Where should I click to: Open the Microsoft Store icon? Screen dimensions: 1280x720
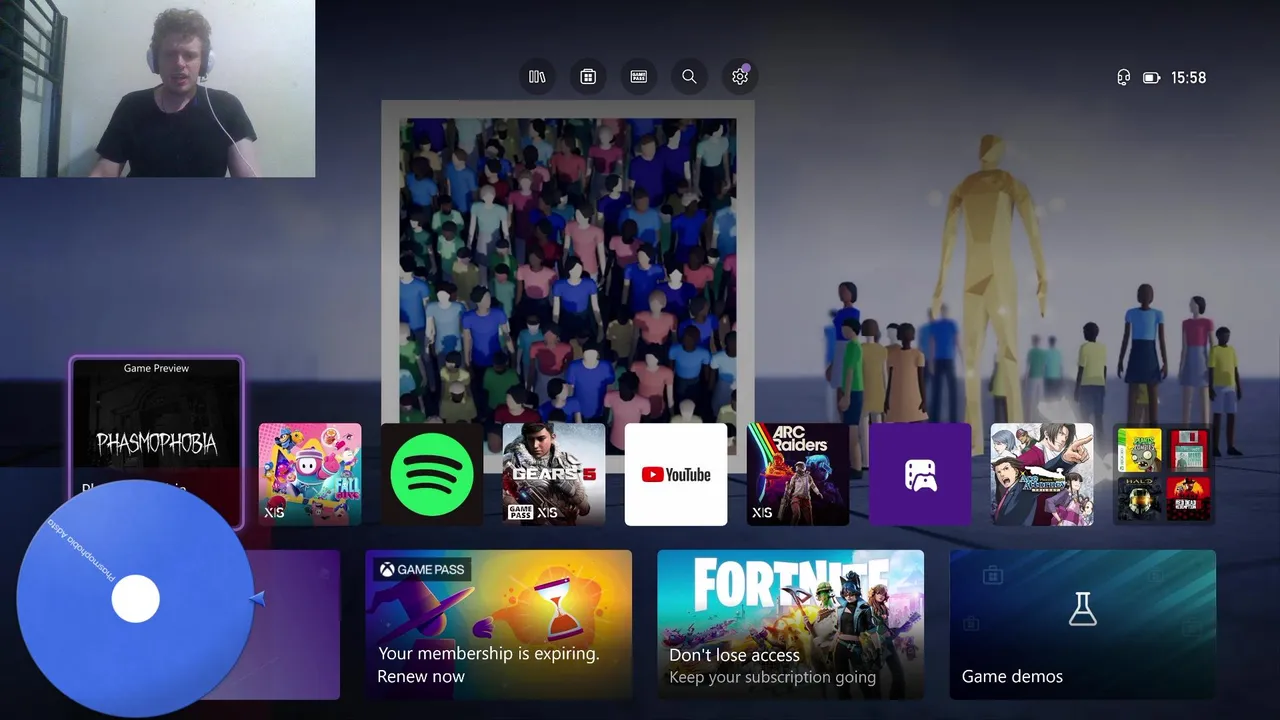pyautogui.click(x=588, y=77)
